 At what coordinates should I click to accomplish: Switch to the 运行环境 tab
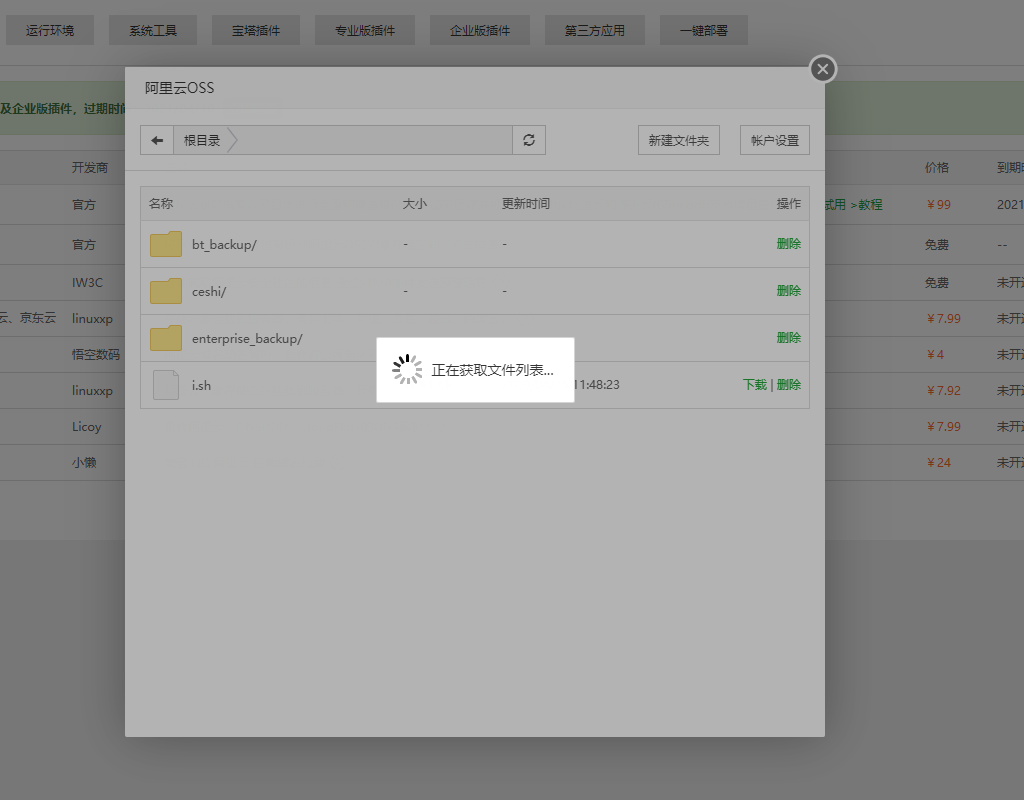point(50,31)
